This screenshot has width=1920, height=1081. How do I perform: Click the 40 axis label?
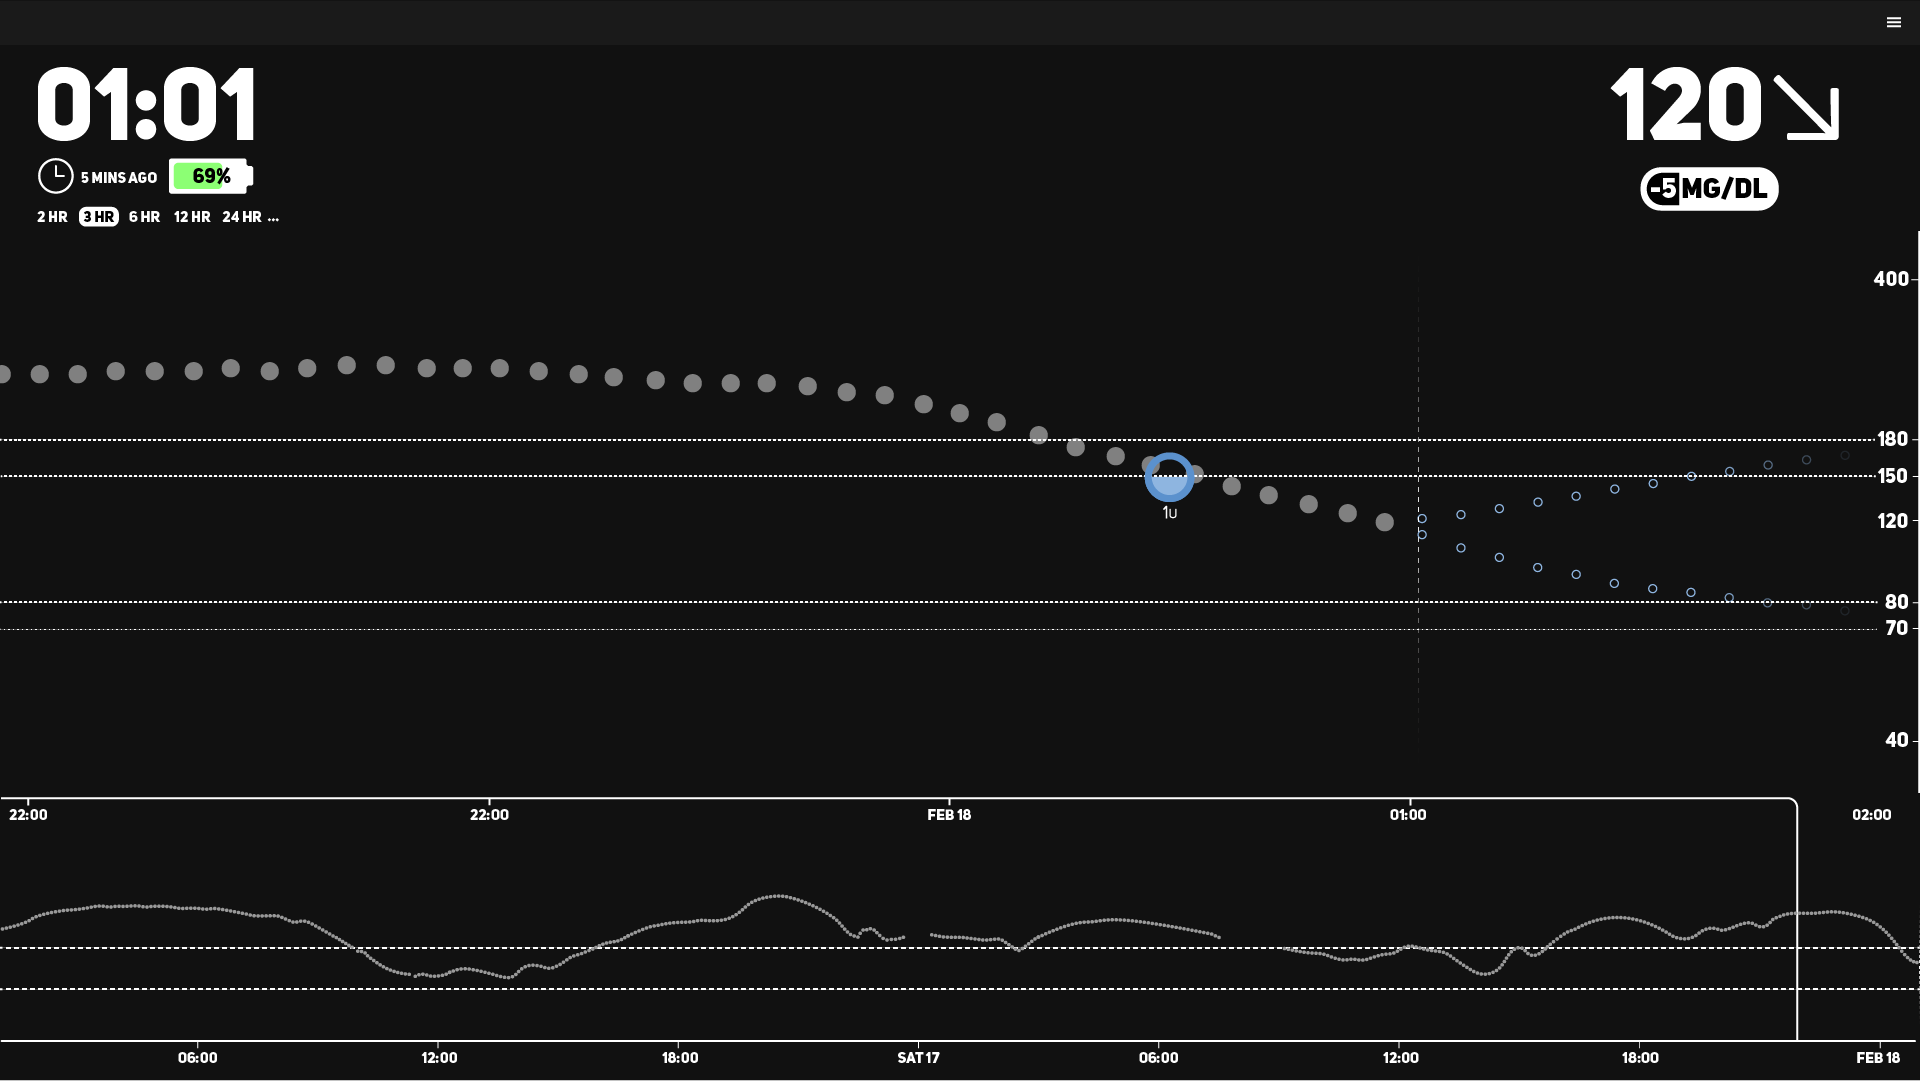coord(1896,740)
